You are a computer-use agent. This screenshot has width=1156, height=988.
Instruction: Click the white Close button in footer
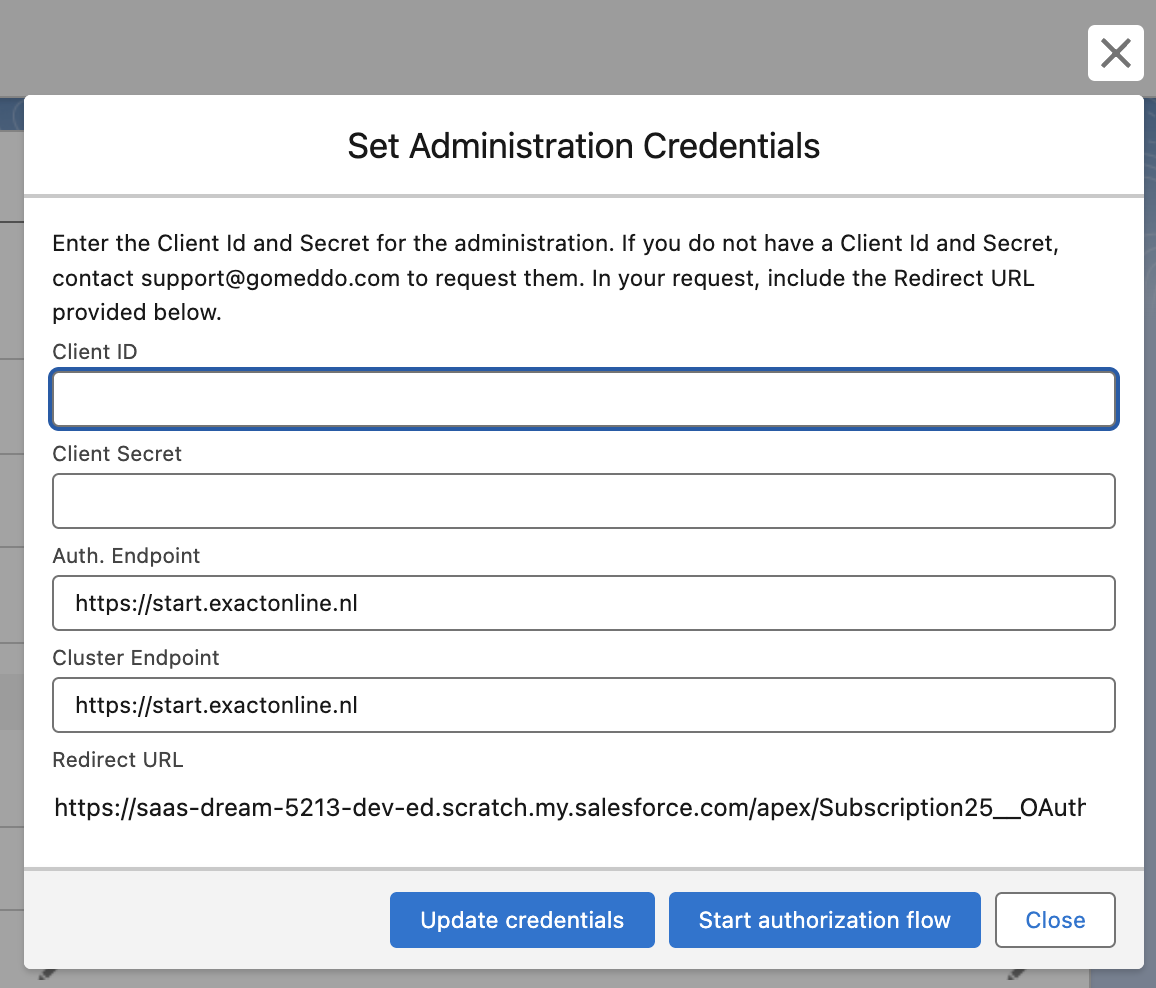[1055, 920]
